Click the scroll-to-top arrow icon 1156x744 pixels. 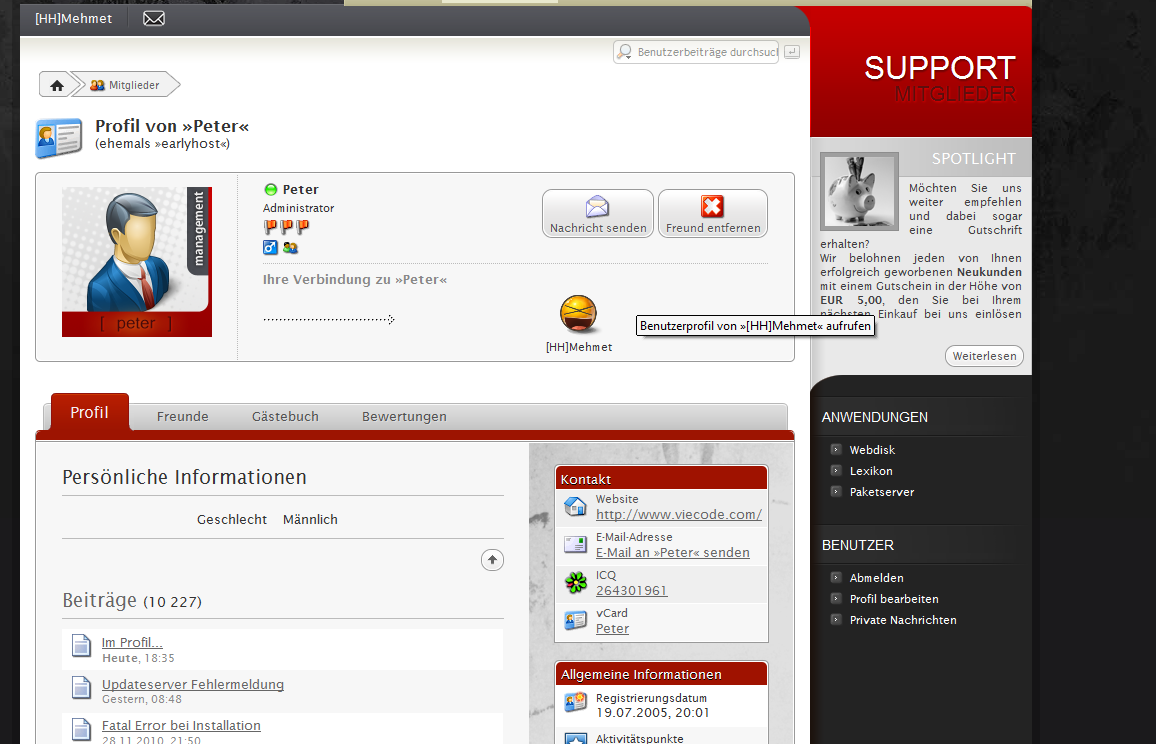pos(492,560)
